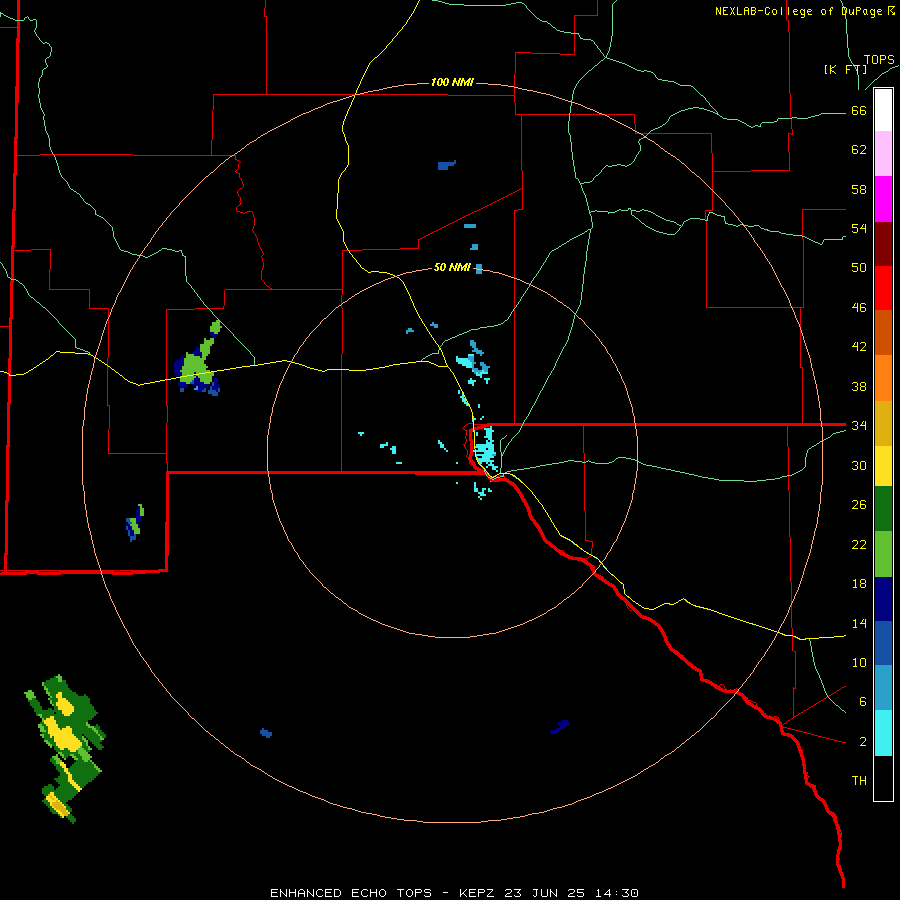Select the "50 NMI" range ring label

pos(452,267)
